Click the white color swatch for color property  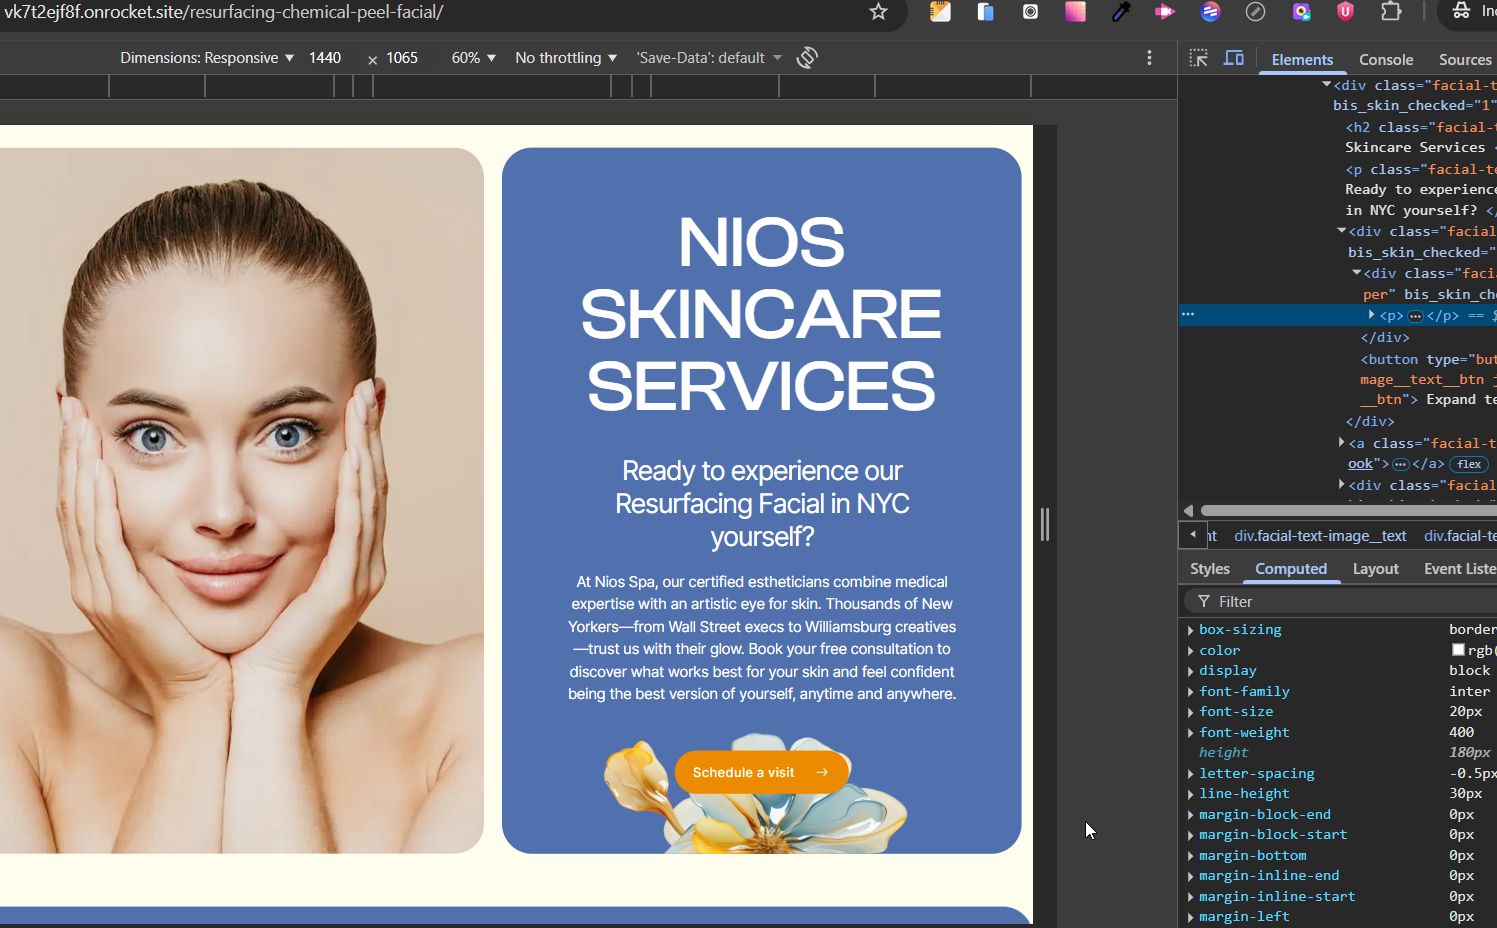[x=1458, y=650]
